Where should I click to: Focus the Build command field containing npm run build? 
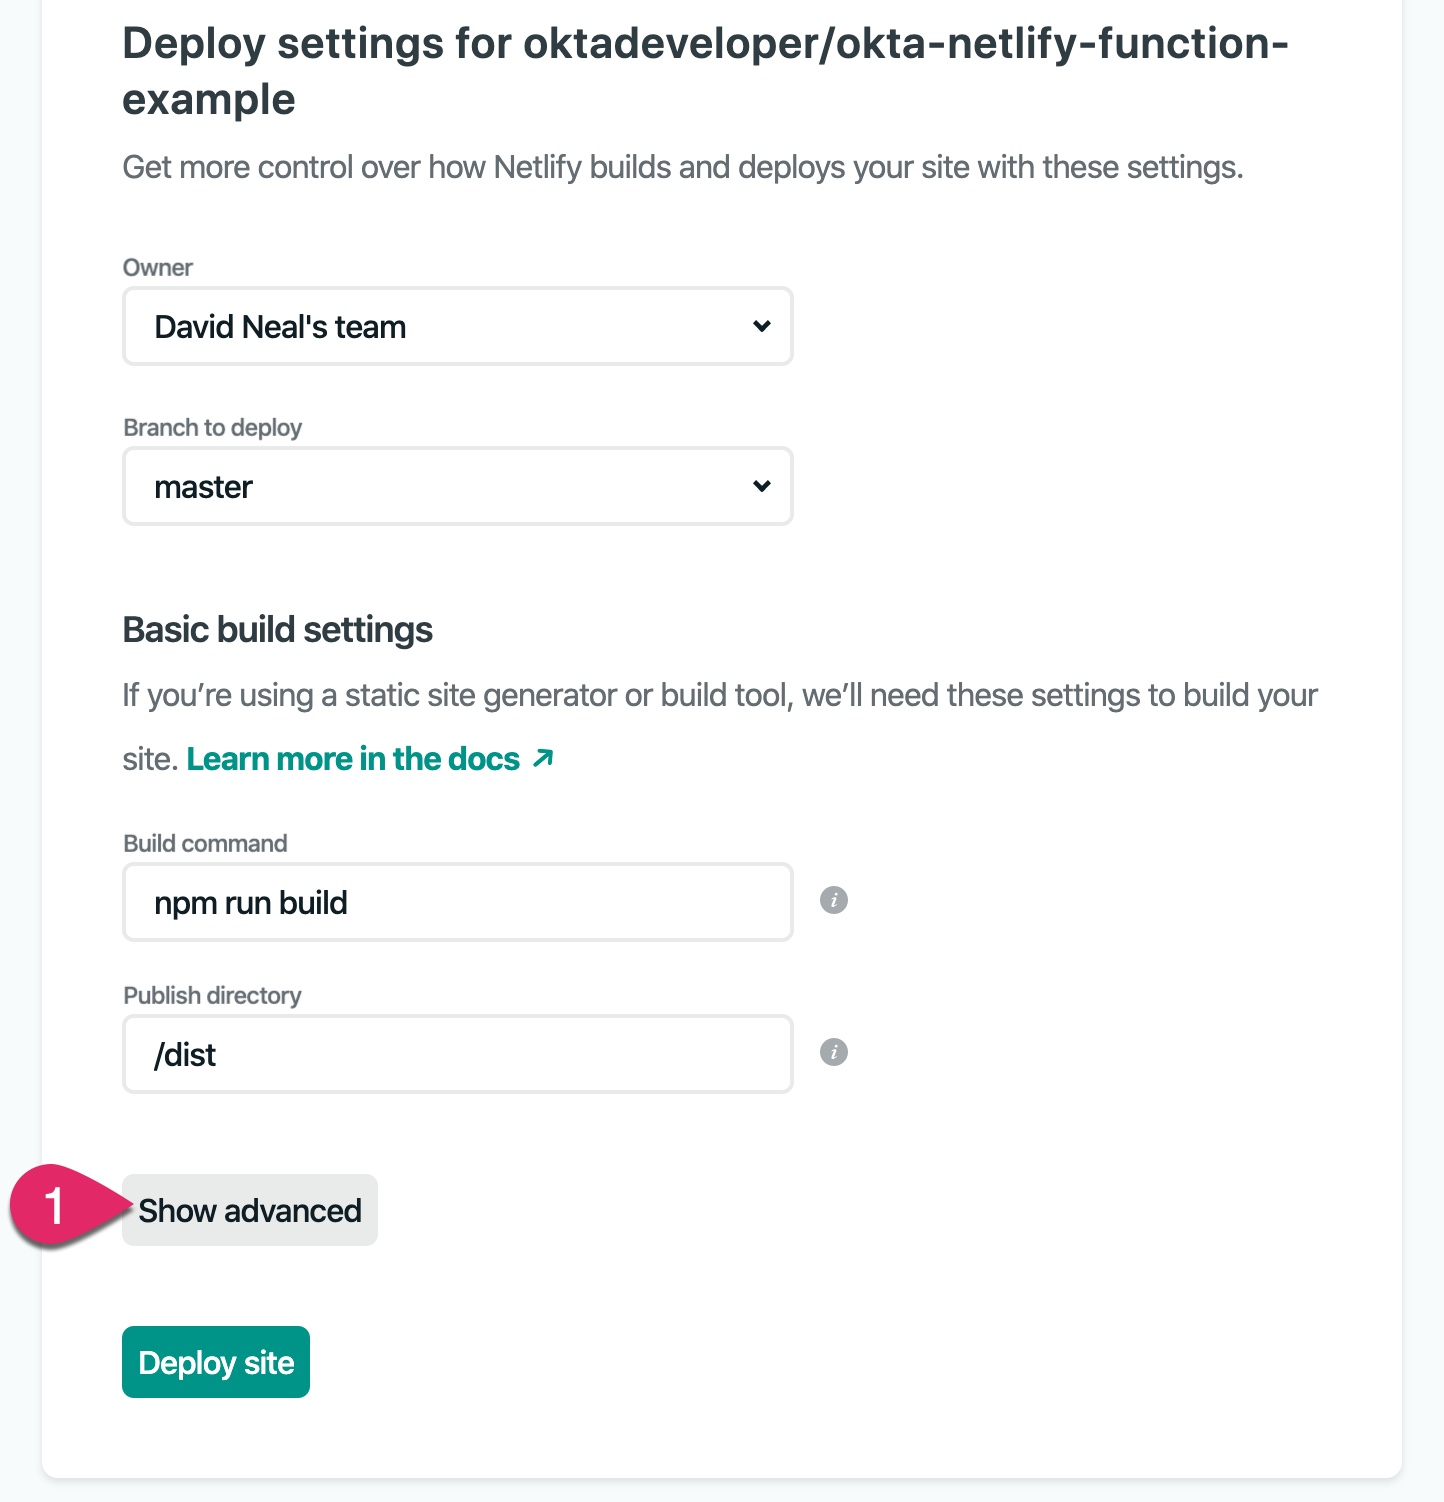(x=457, y=902)
